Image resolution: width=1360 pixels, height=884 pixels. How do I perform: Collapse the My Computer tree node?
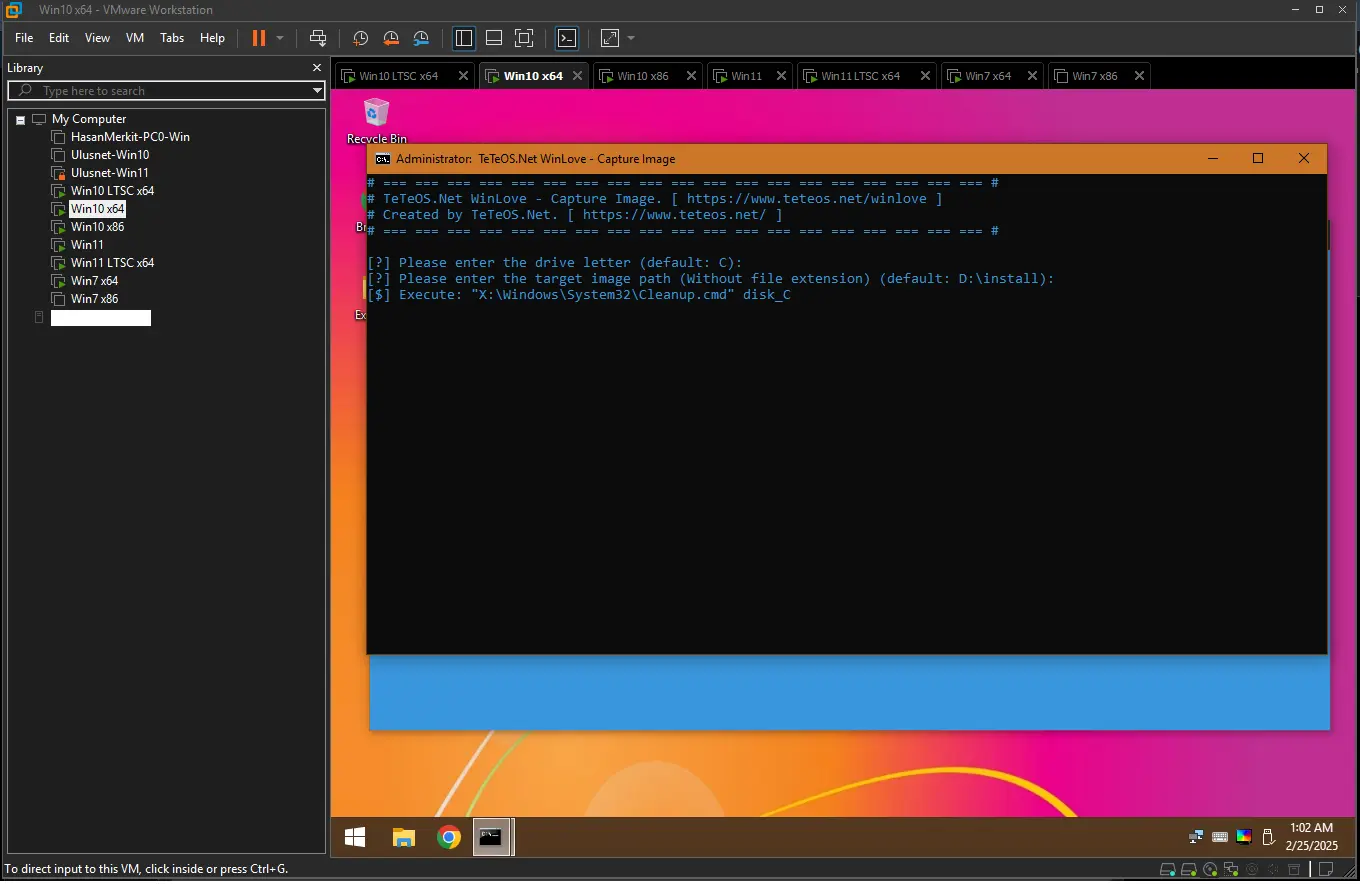[20, 119]
